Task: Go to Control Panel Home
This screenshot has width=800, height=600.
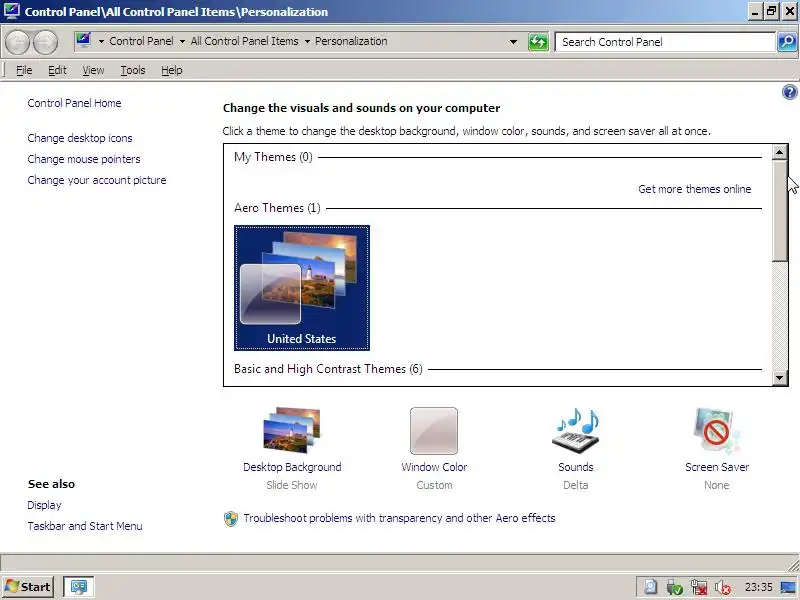Action: pos(74,103)
